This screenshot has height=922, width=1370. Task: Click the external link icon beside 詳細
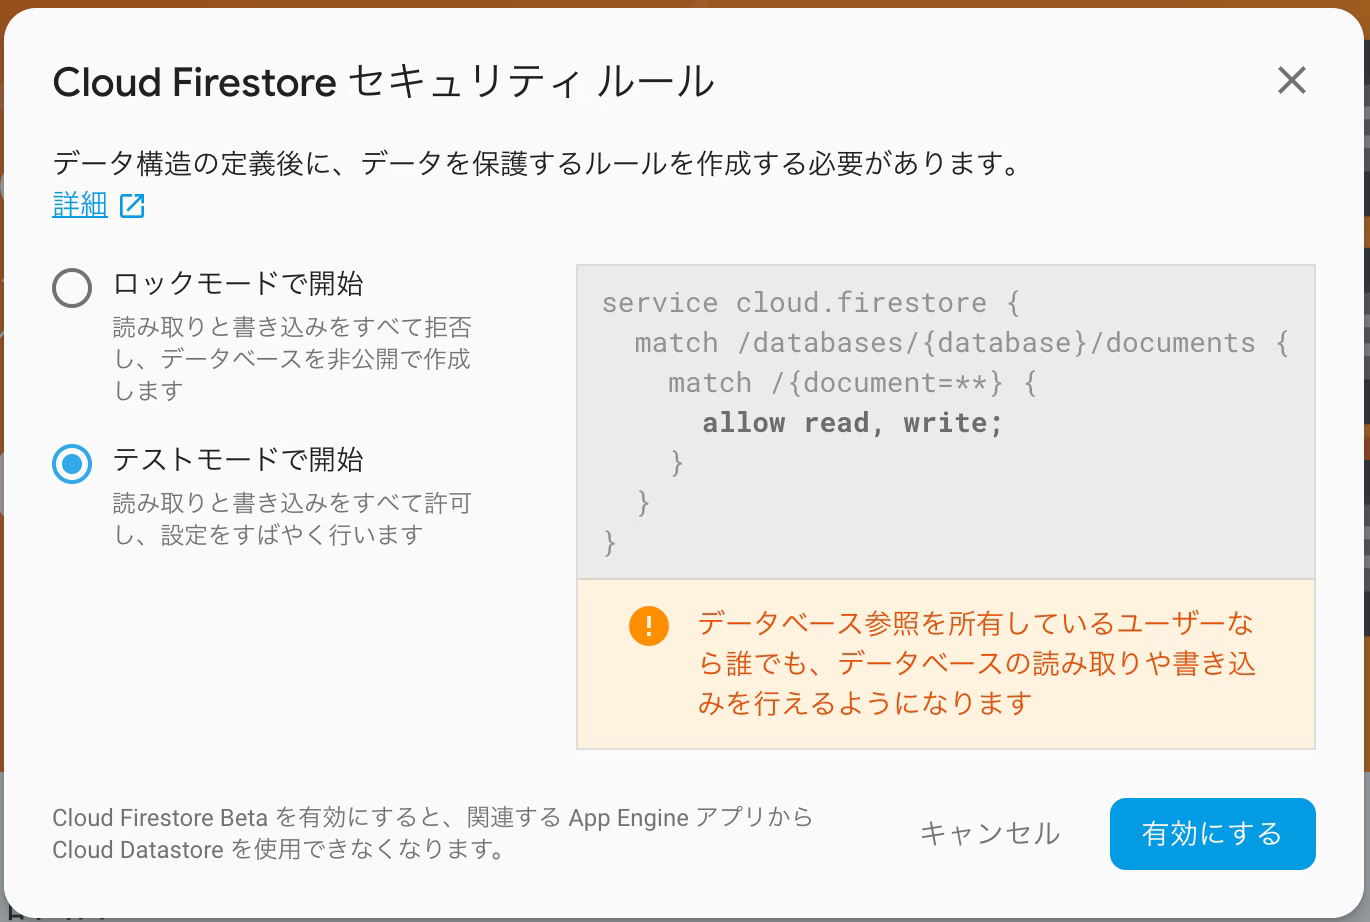(132, 206)
